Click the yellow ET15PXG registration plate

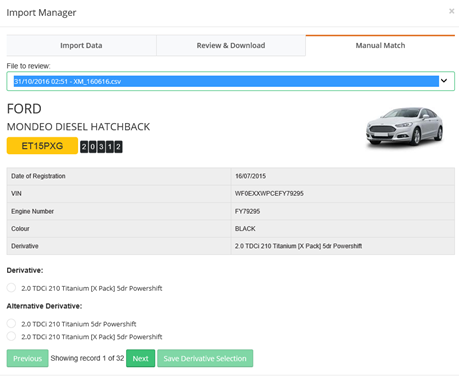42,146
